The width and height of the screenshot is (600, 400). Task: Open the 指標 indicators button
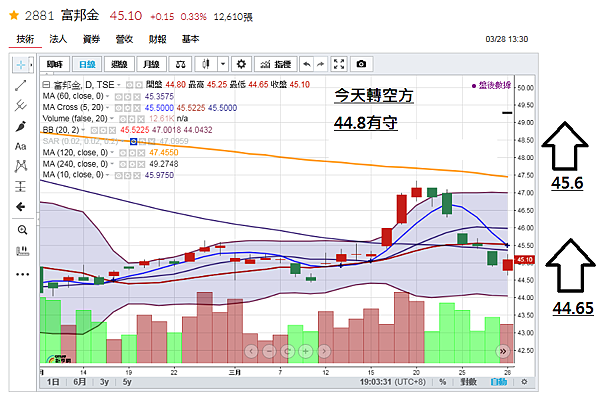(x=276, y=64)
